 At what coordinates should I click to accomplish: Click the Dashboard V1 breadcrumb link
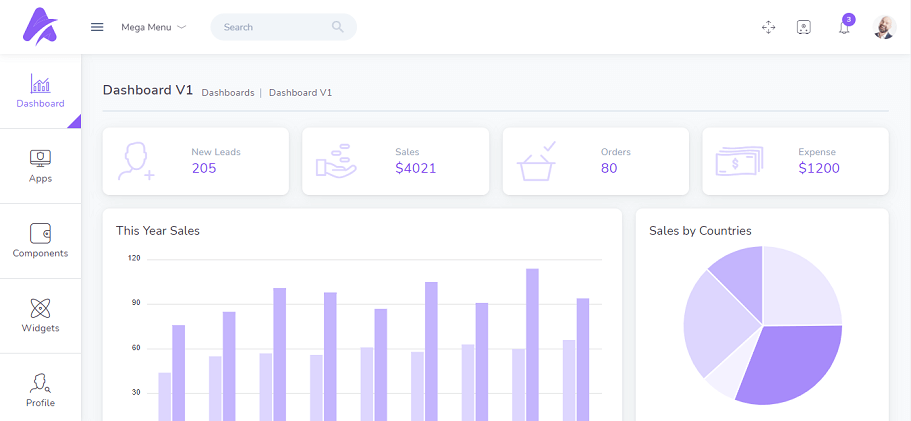coord(300,93)
